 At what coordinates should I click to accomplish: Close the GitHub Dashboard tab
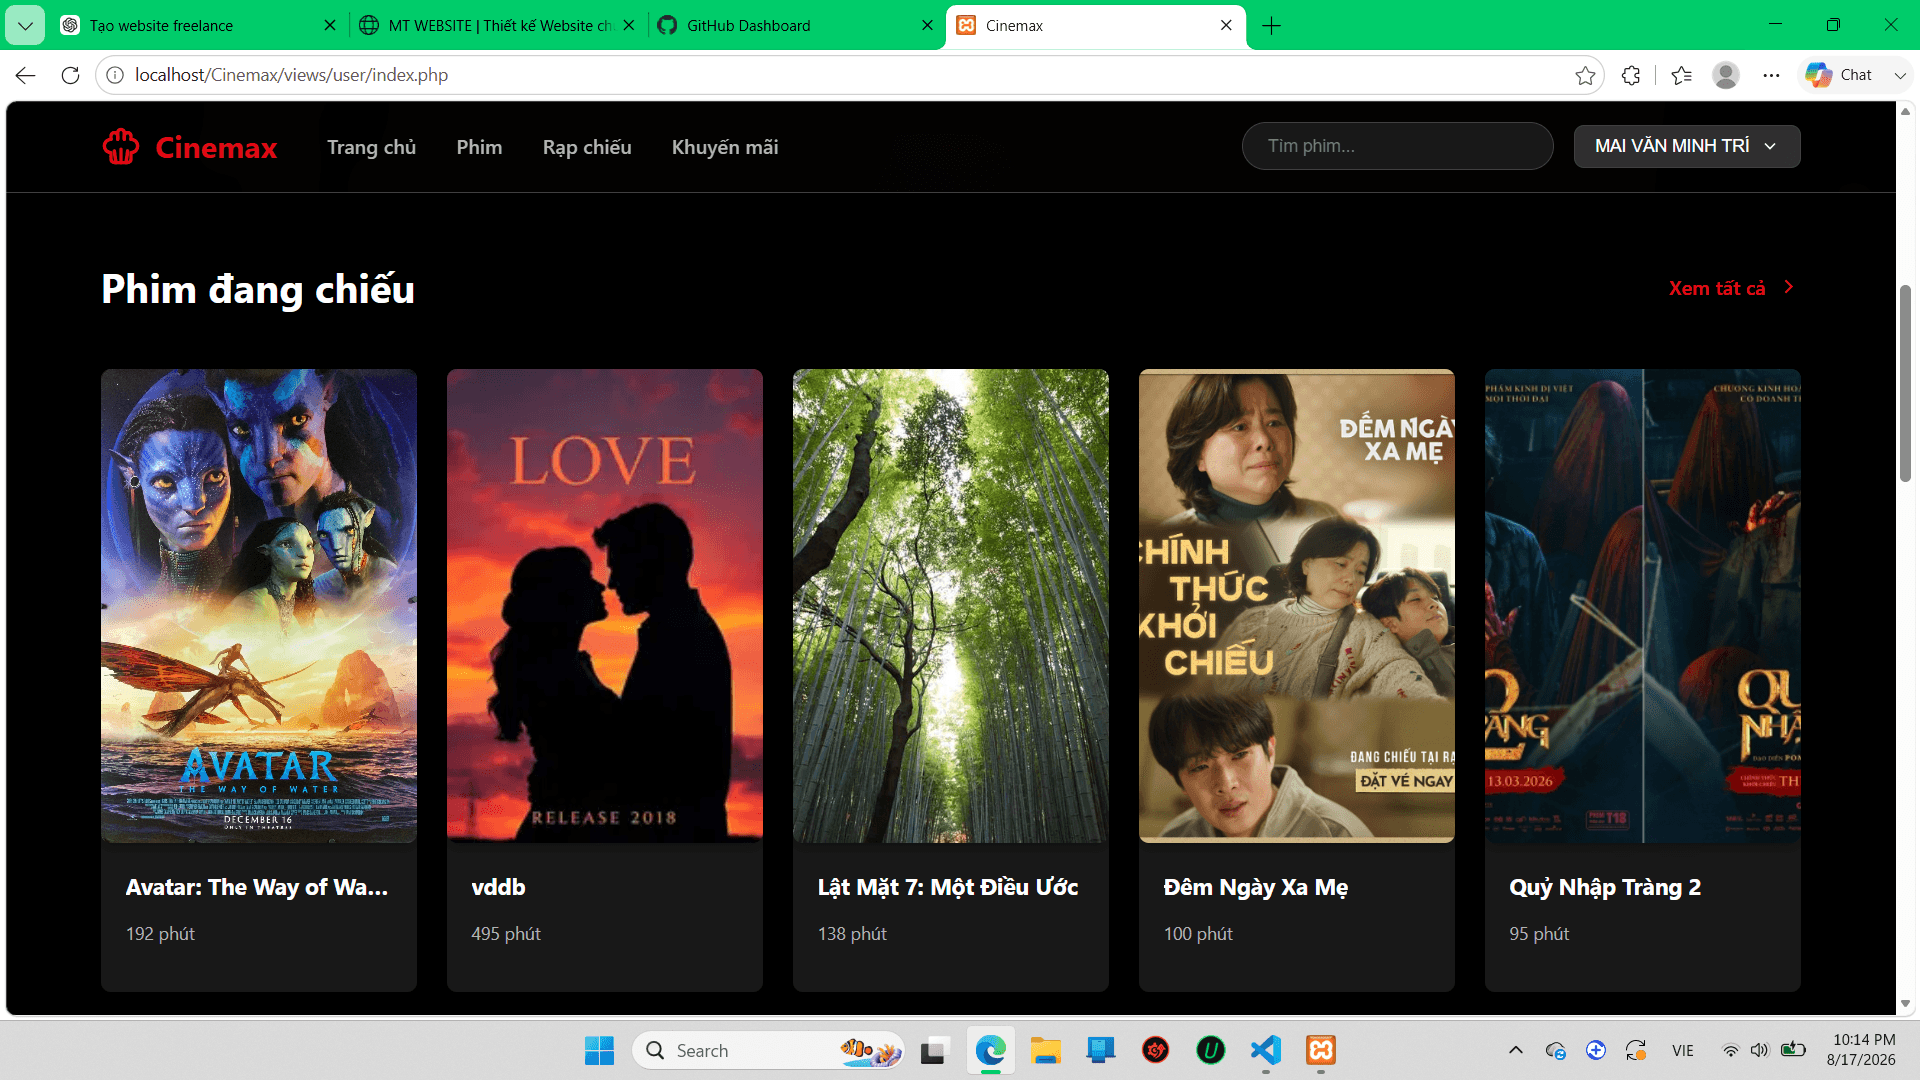click(x=927, y=26)
